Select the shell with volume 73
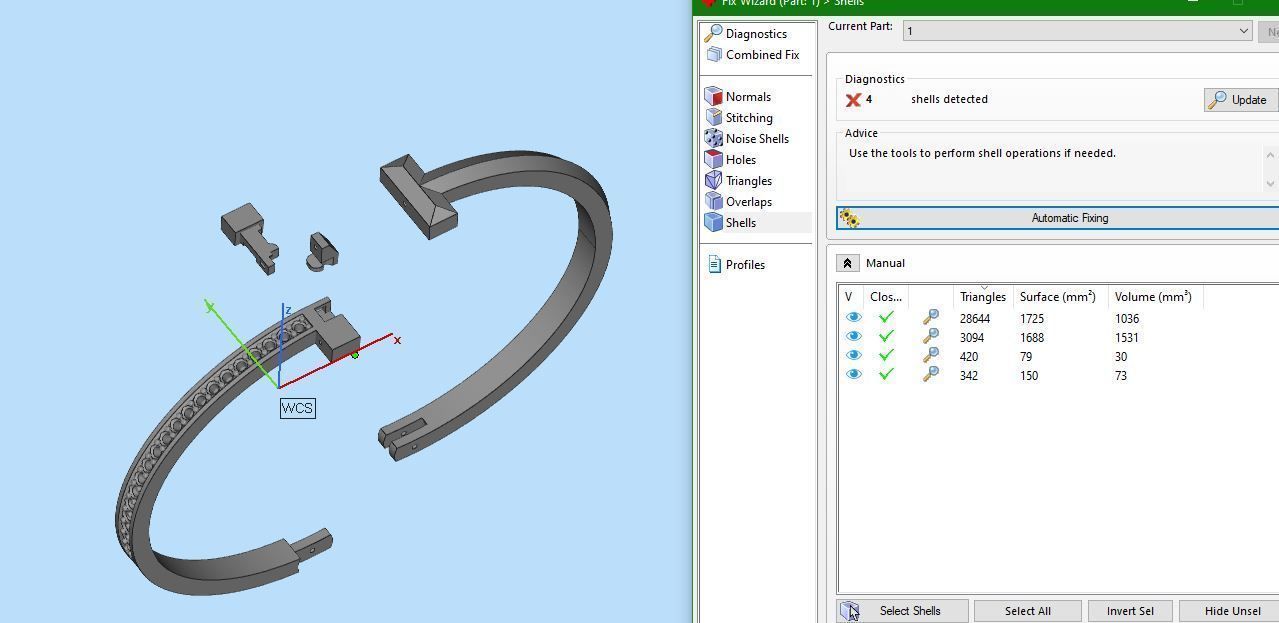 point(1121,376)
